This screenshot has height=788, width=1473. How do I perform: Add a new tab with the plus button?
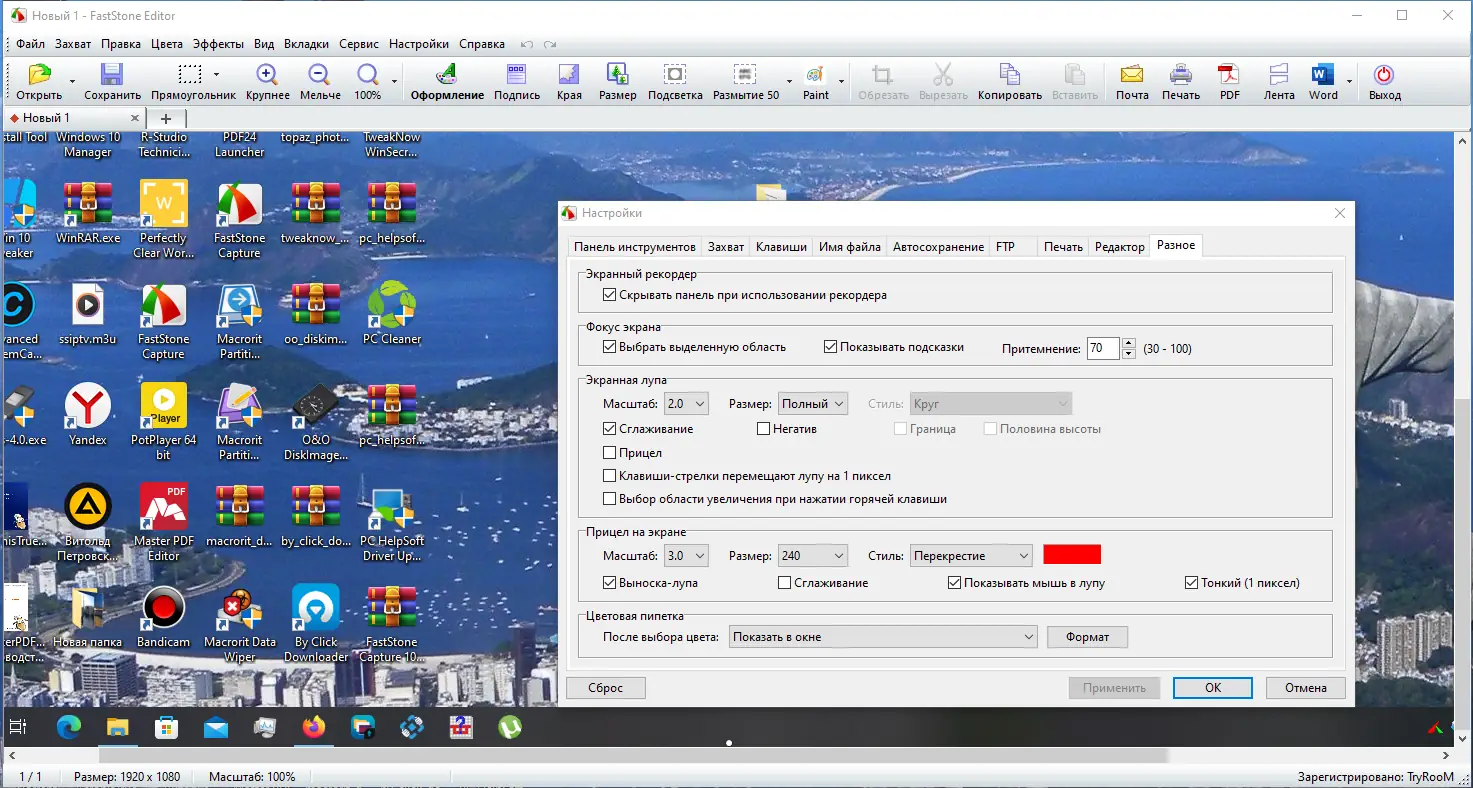click(166, 118)
